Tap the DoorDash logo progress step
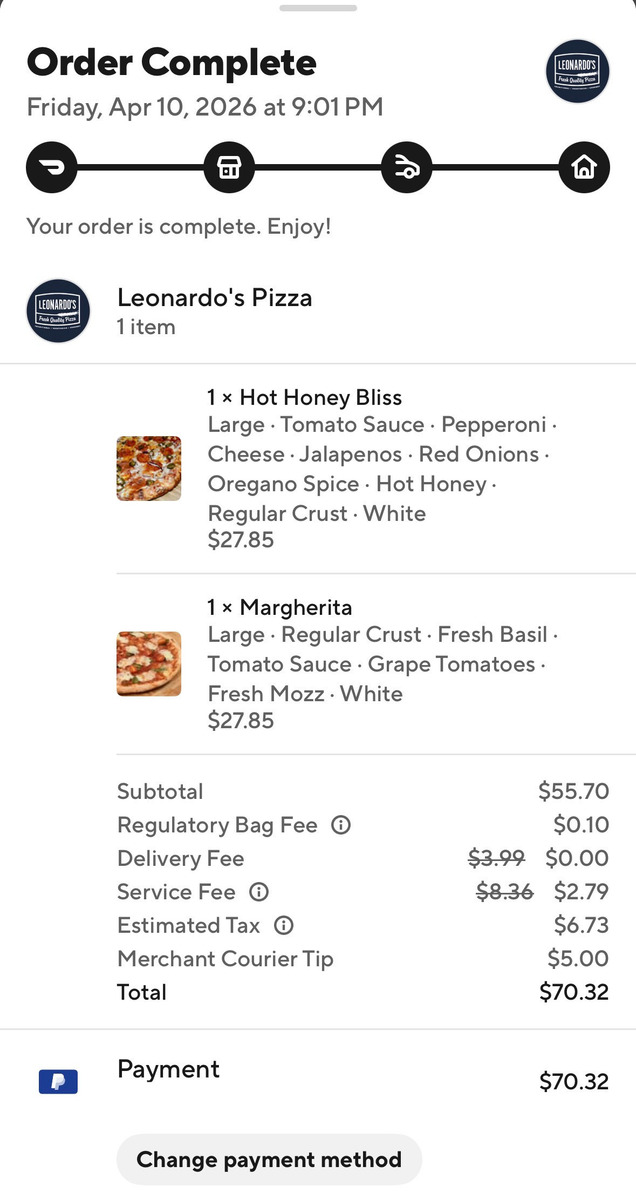Viewport: 636px width, 1200px height. (52, 168)
